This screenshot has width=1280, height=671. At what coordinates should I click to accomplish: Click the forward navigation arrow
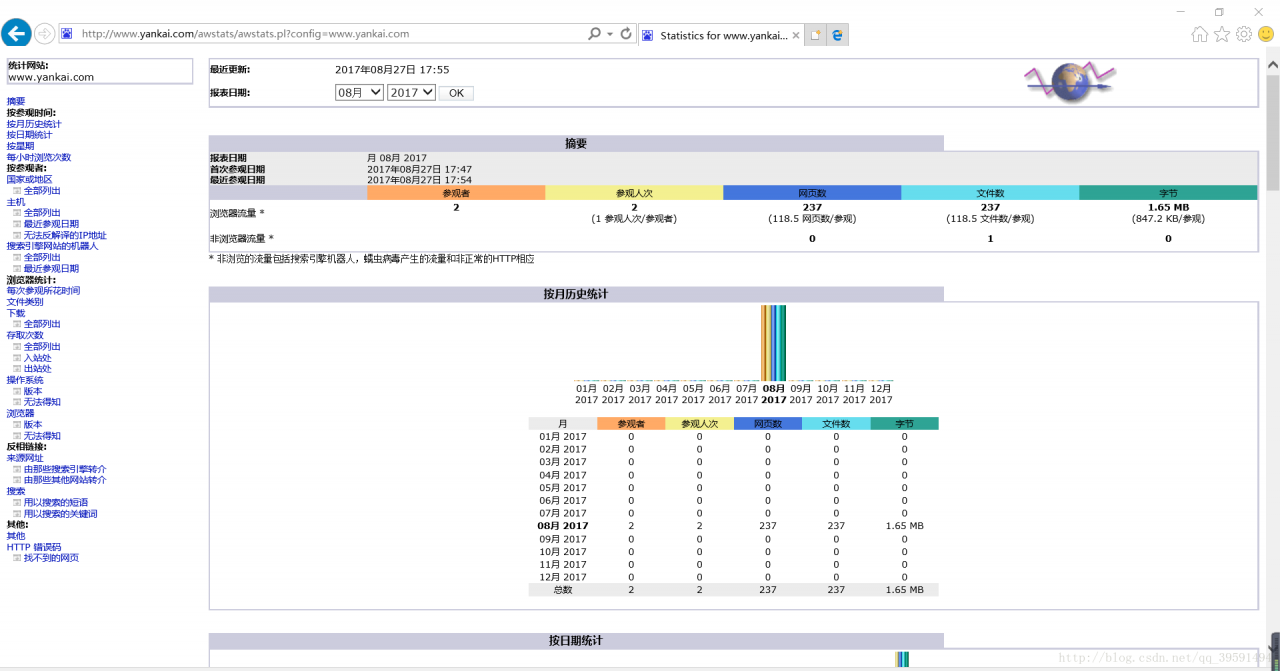point(43,32)
